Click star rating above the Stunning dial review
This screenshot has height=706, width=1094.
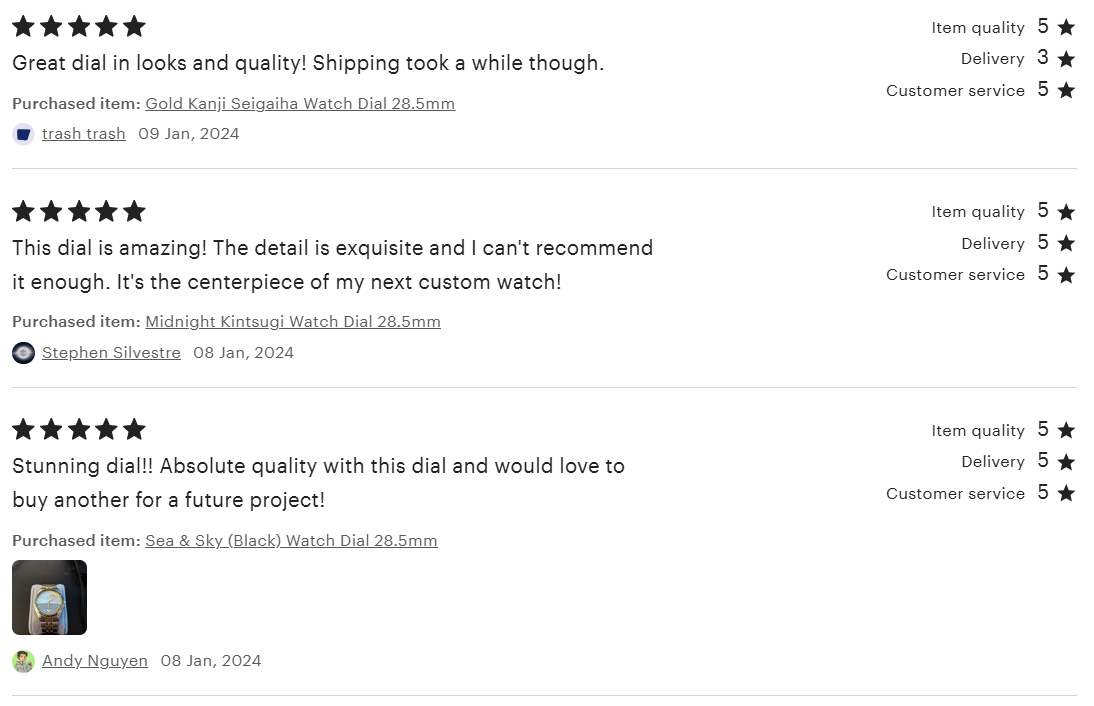[79, 429]
